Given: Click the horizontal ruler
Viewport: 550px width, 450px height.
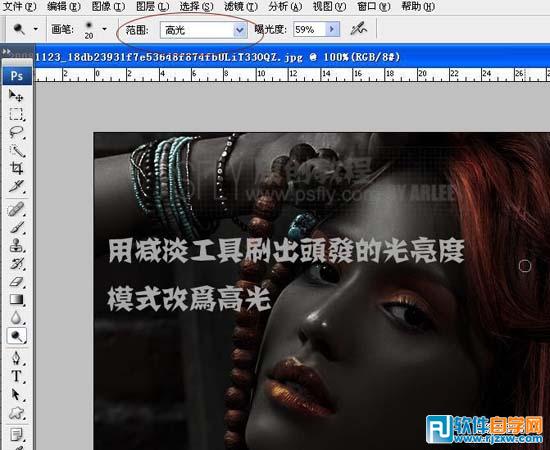Looking at the screenshot, I should [292, 74].
